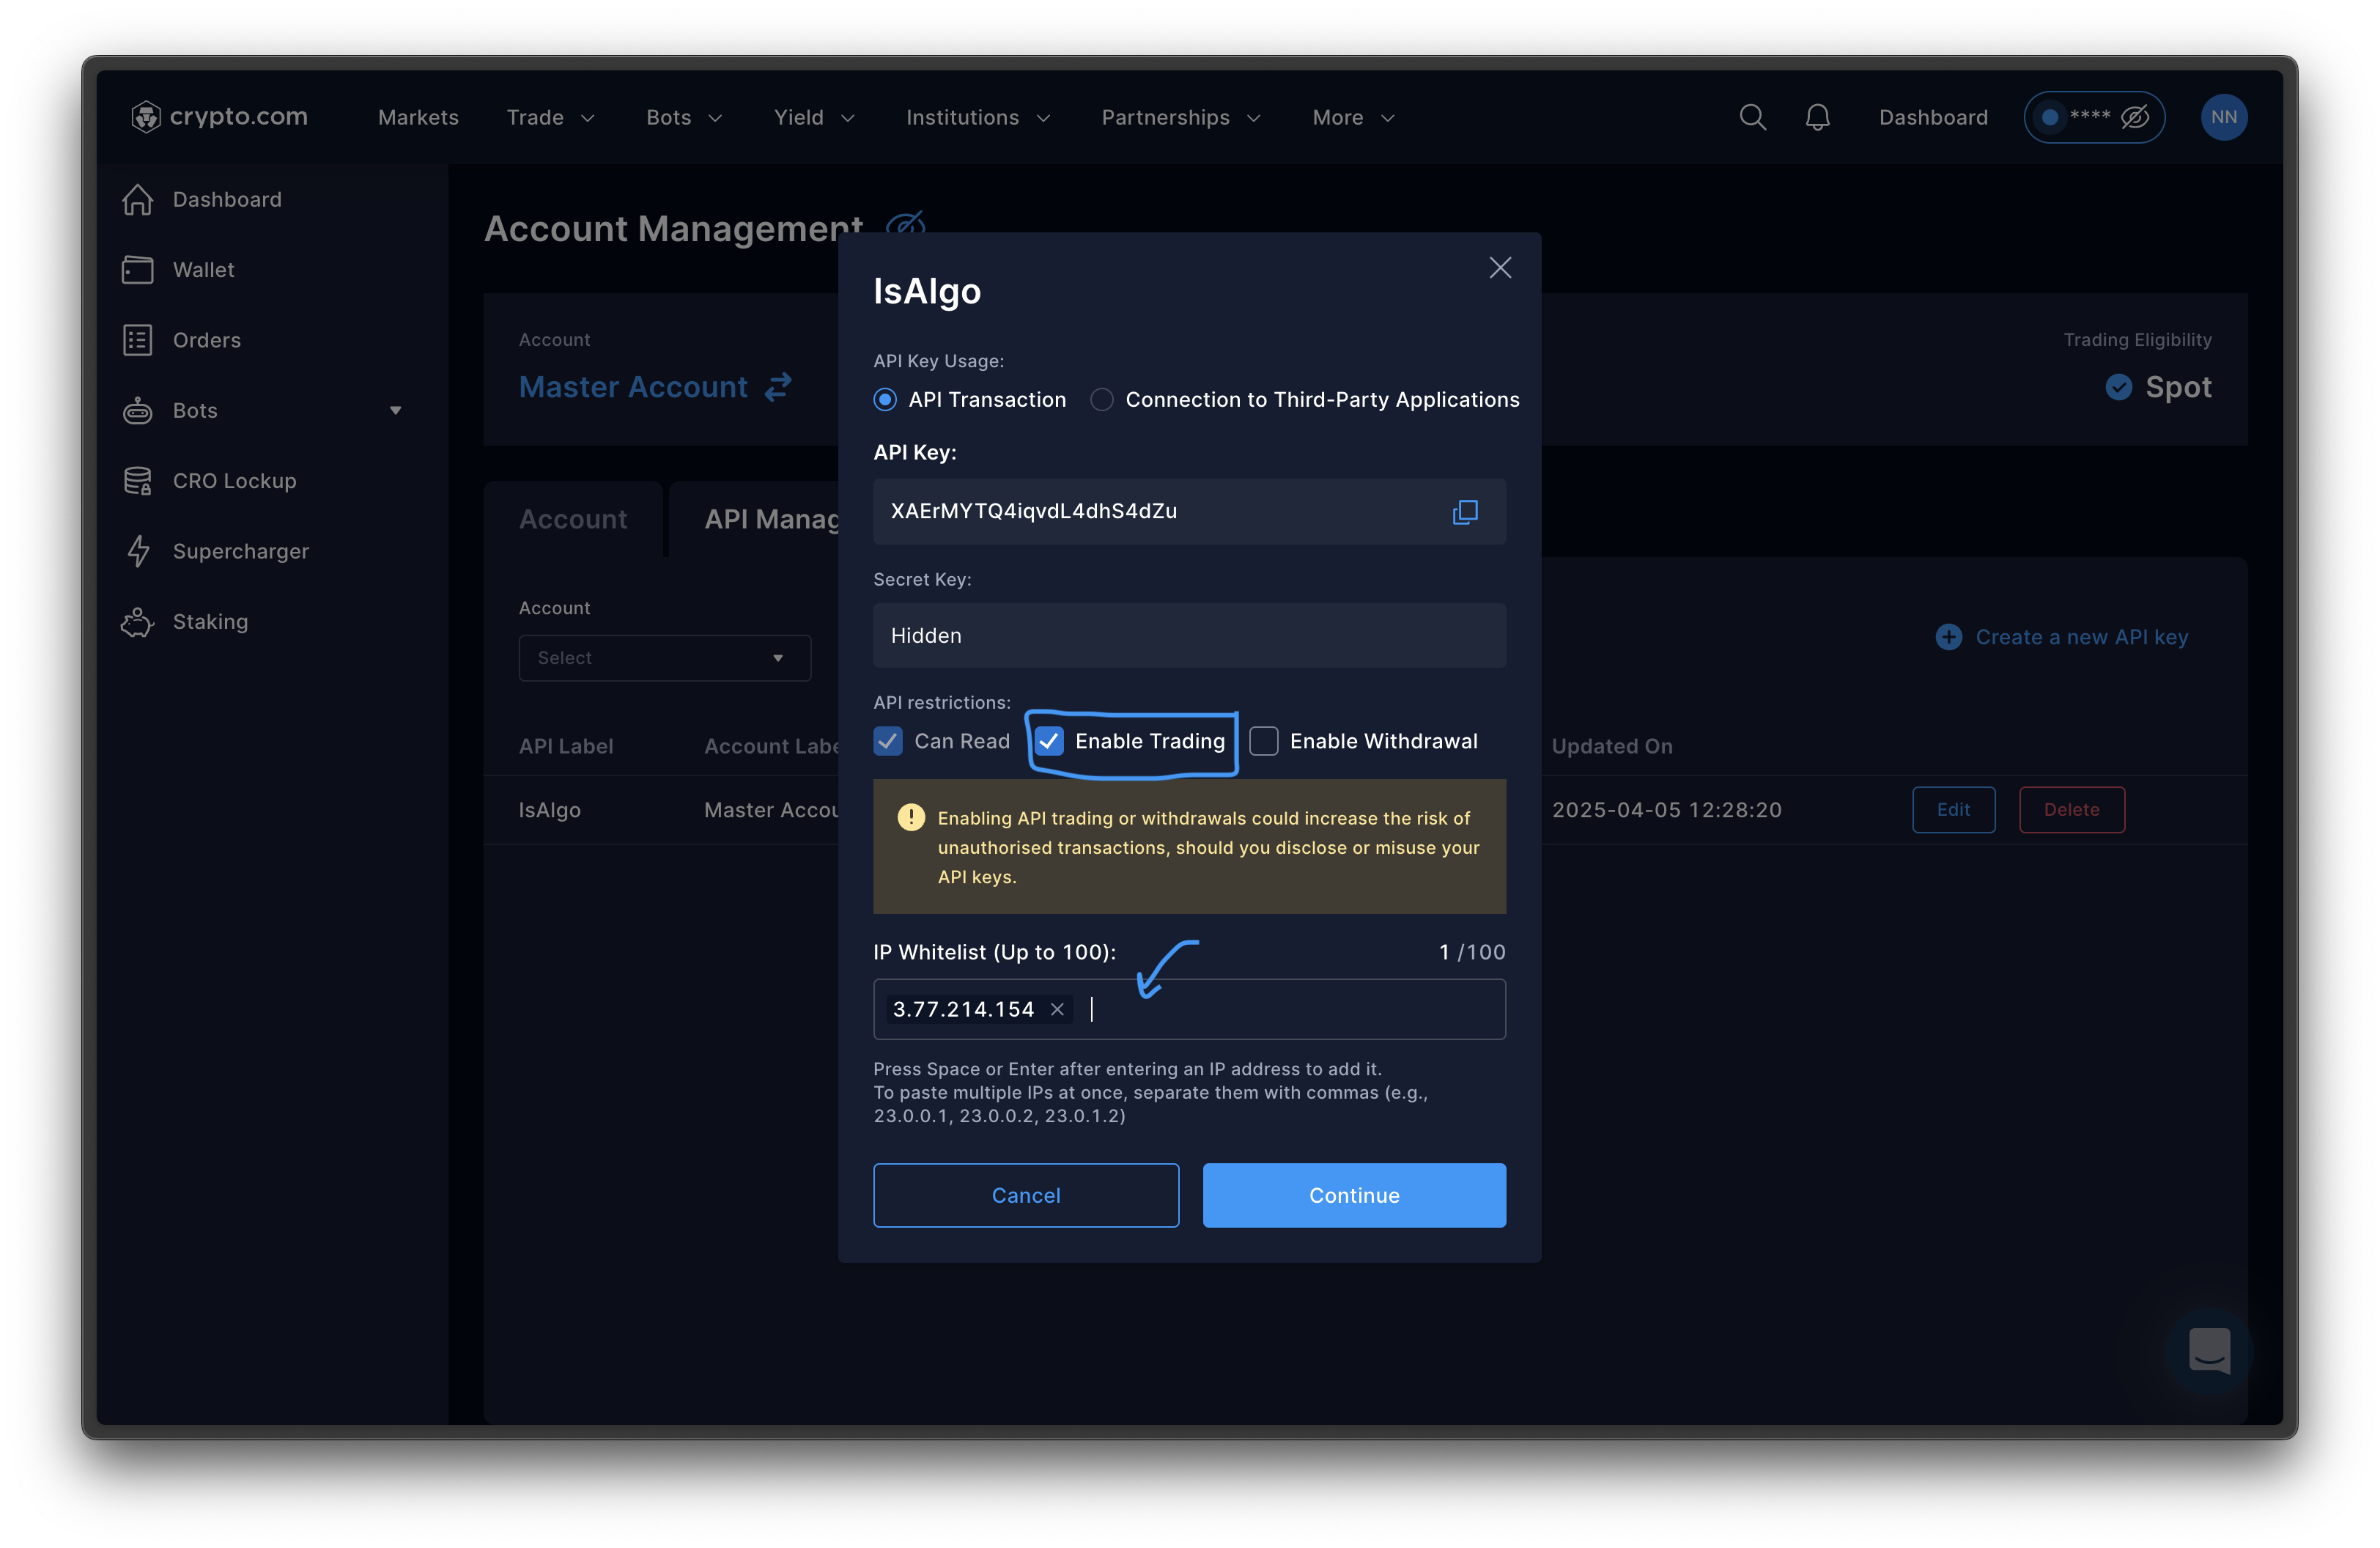Expand the Yield menu dropdown
The height and width of the screenshot is (1548, 2380).
click(x=814, y=117)
